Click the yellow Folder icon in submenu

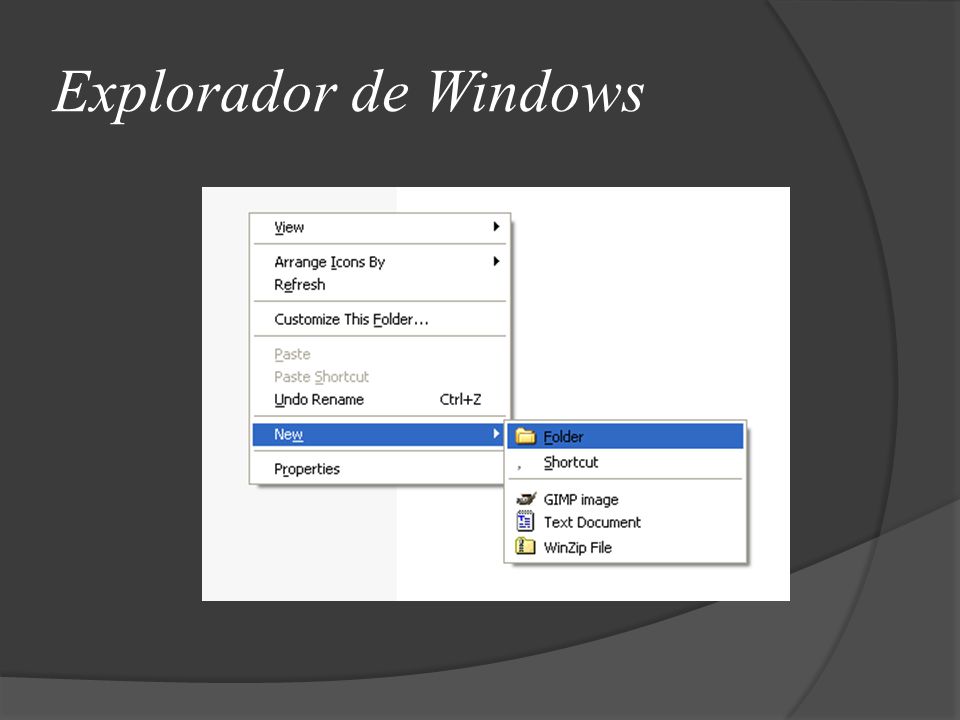(x=525, y=436)
